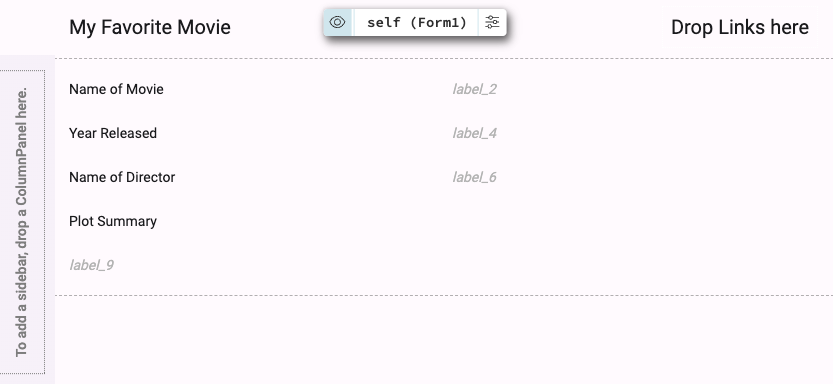Select the label_9 placeholder component
833x384 pixels.
click(x=91, y=265)
